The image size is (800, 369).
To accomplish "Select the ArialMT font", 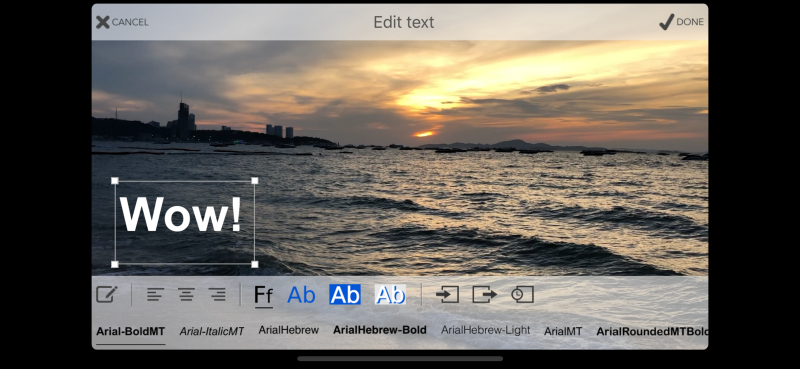I will [x=563, y=332].
